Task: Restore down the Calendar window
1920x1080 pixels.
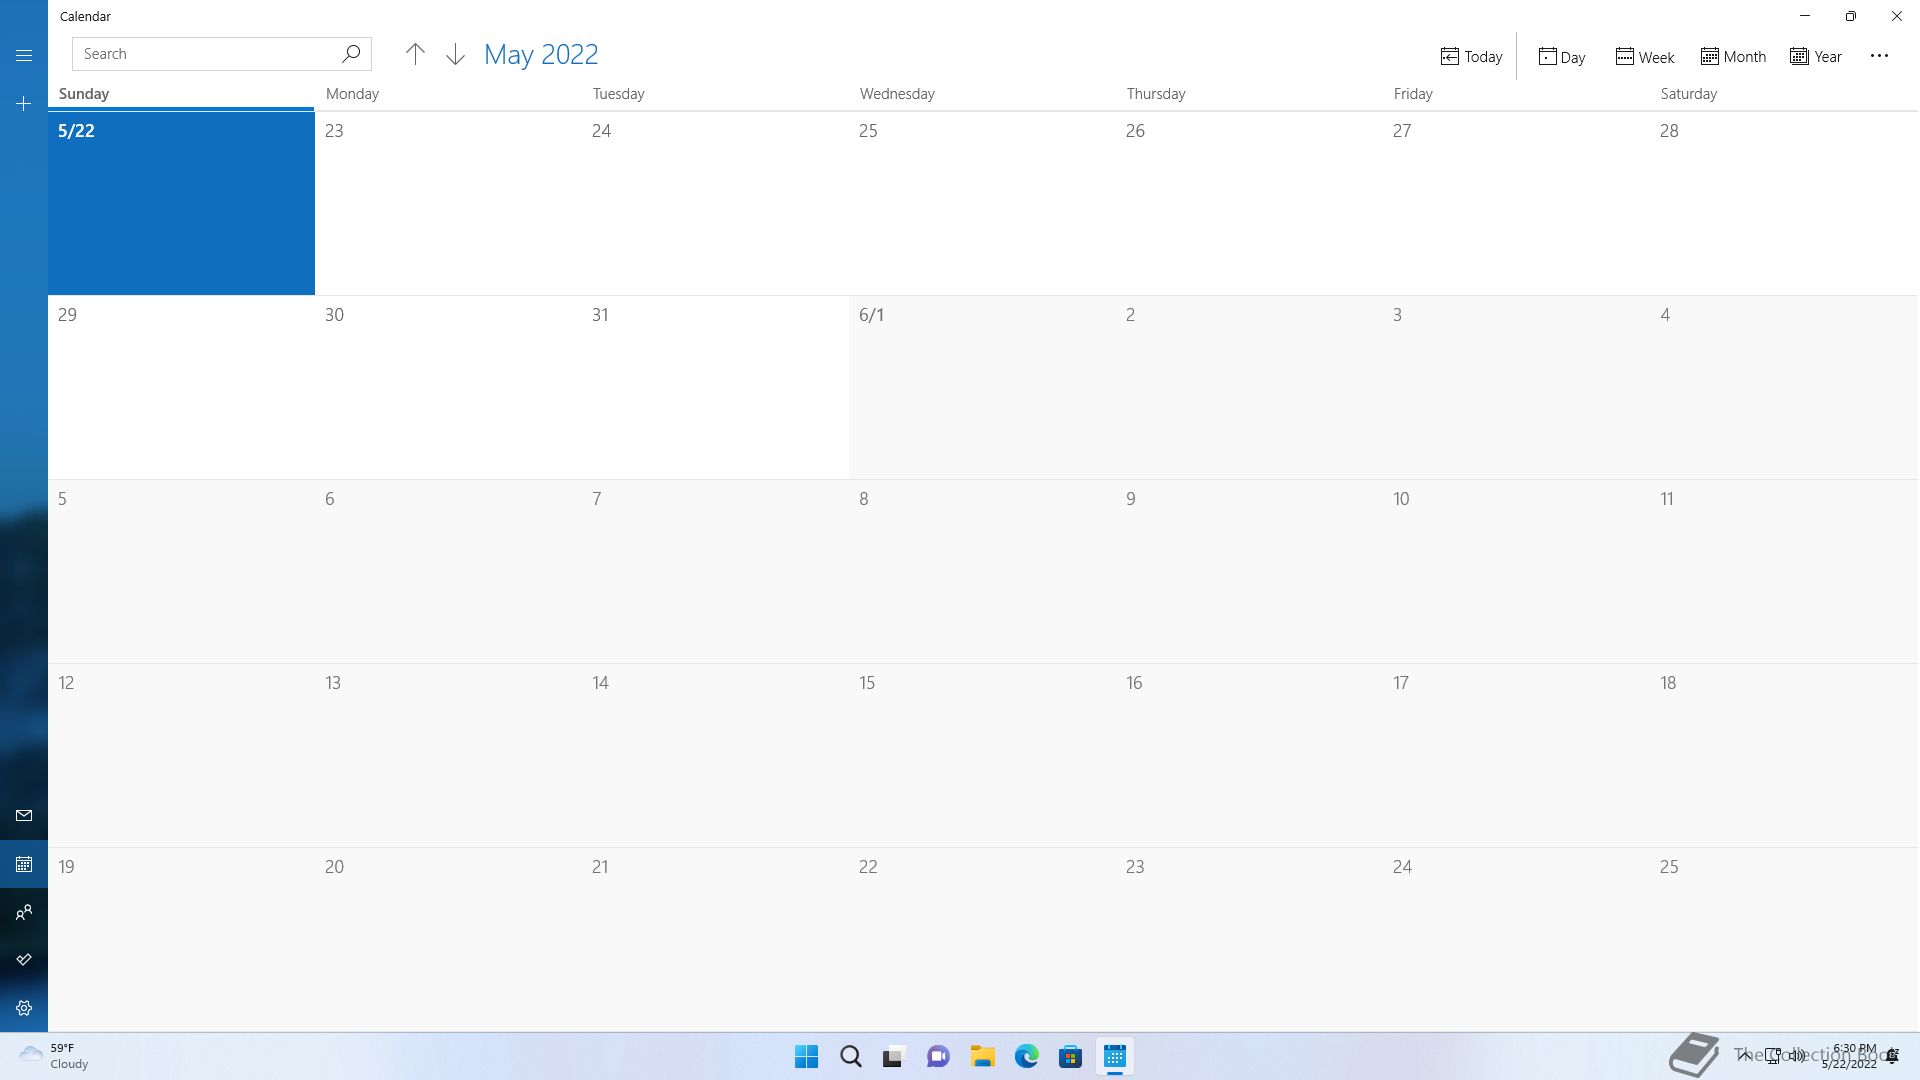Action: (x=1851, y=16)
